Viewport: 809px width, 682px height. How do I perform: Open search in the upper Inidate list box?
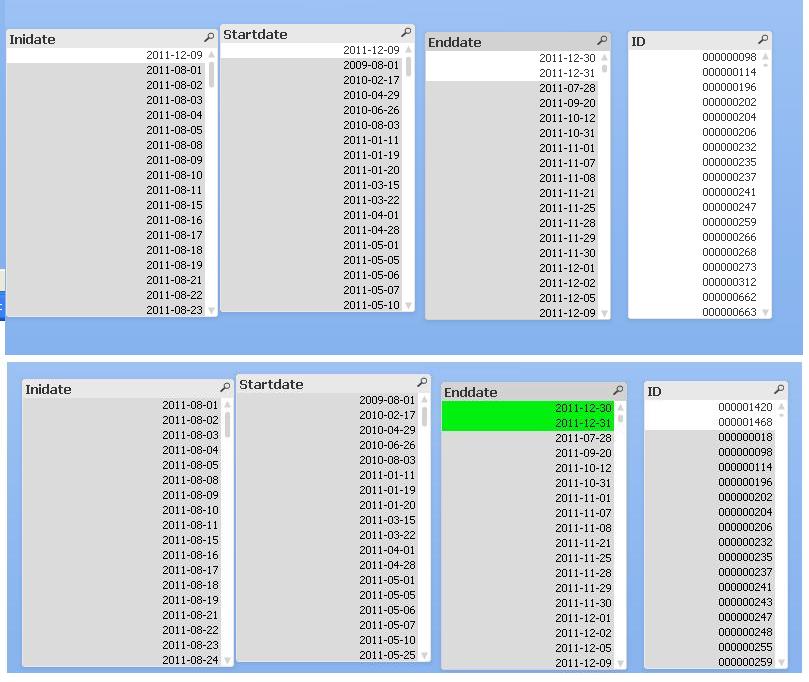[209, 37]
